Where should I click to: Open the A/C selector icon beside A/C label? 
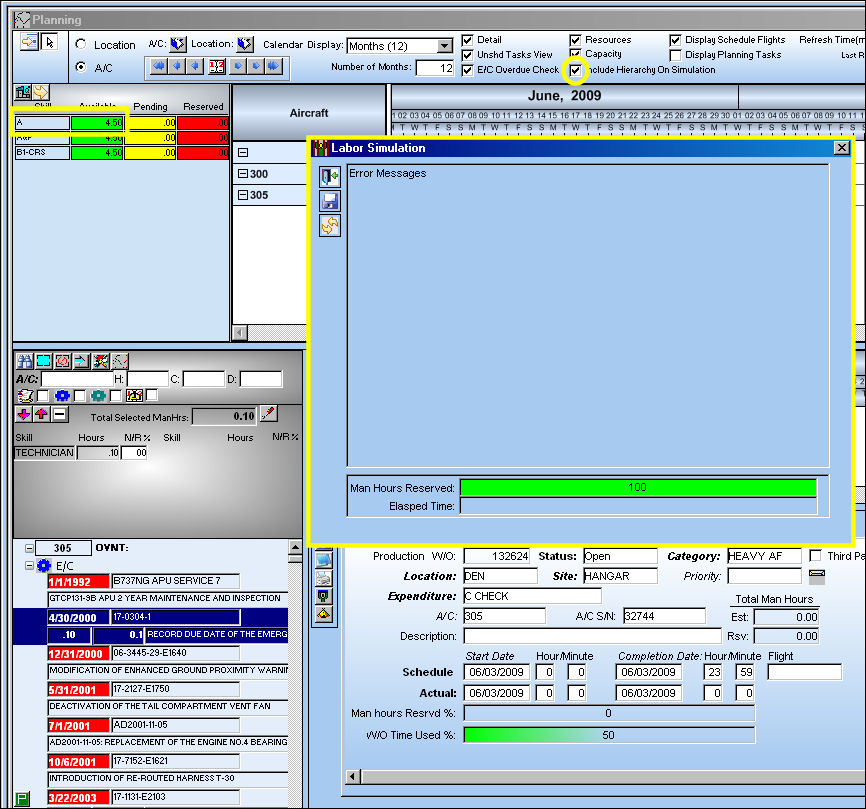pos(178,44)
